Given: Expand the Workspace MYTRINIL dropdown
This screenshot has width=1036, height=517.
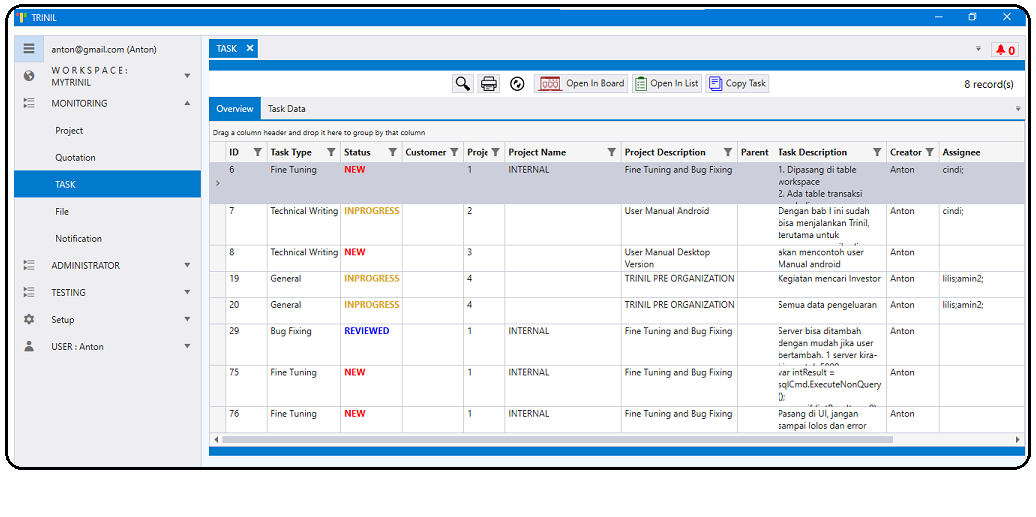Looking at the screenshot, I should tap(187, 76).
